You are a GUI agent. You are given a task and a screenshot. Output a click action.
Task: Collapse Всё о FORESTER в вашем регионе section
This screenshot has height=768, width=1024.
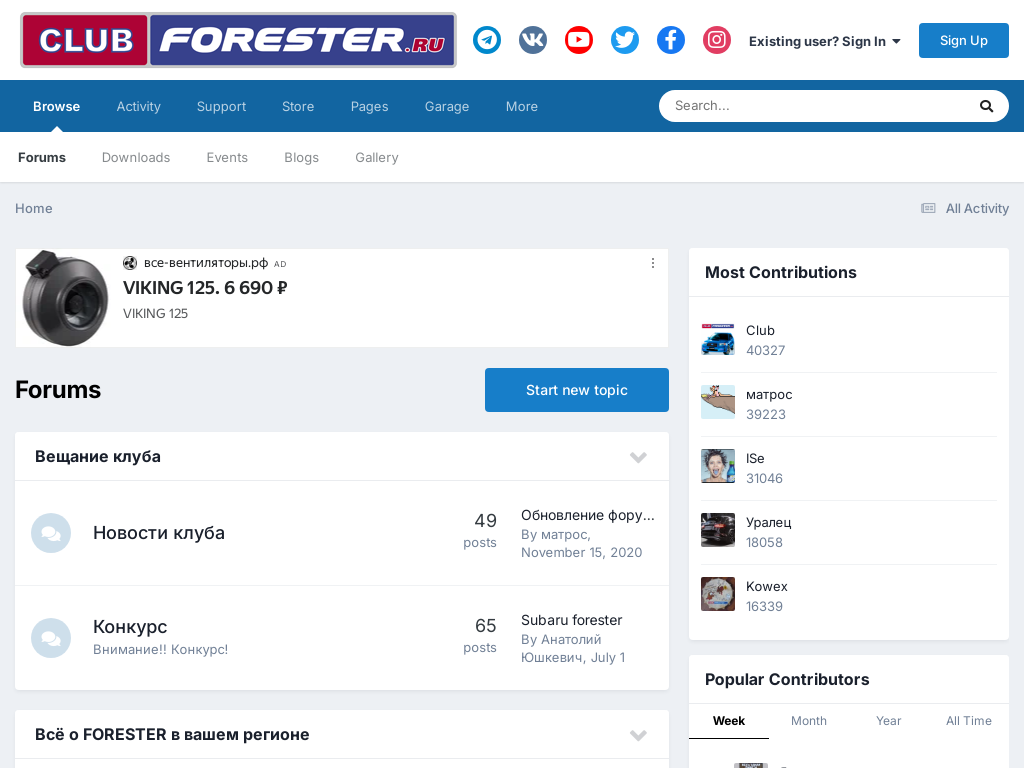click(638, 735)
